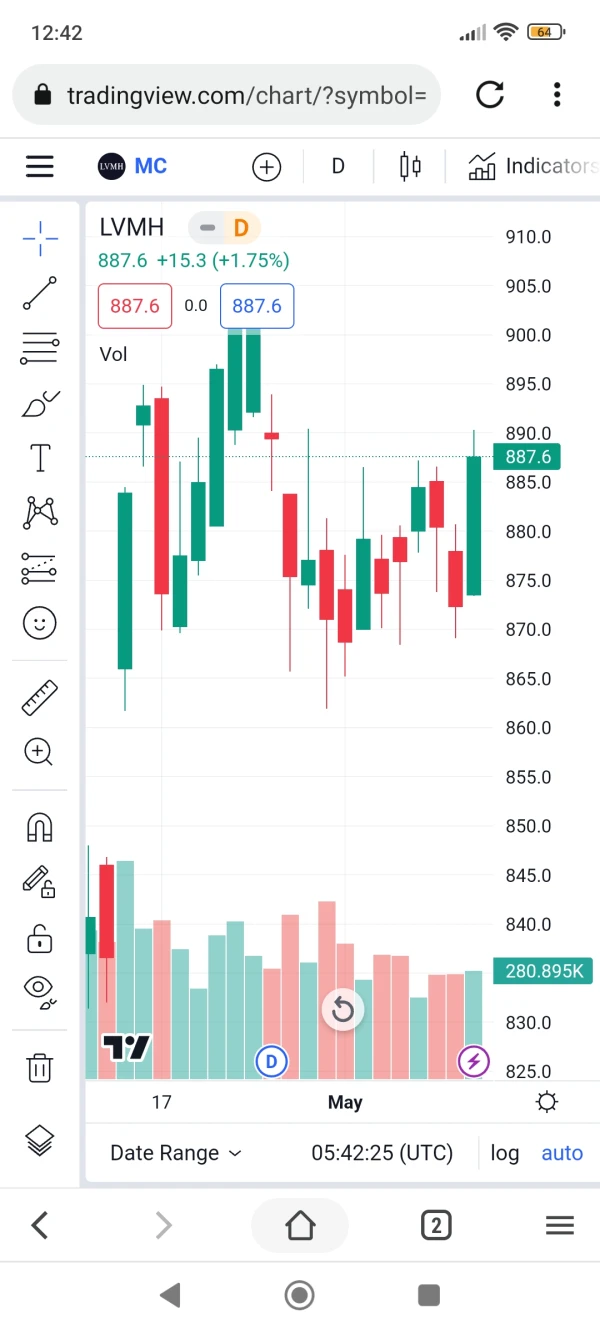
Task: Toggle lock all drawings padlock
Action: coord(40,938)
